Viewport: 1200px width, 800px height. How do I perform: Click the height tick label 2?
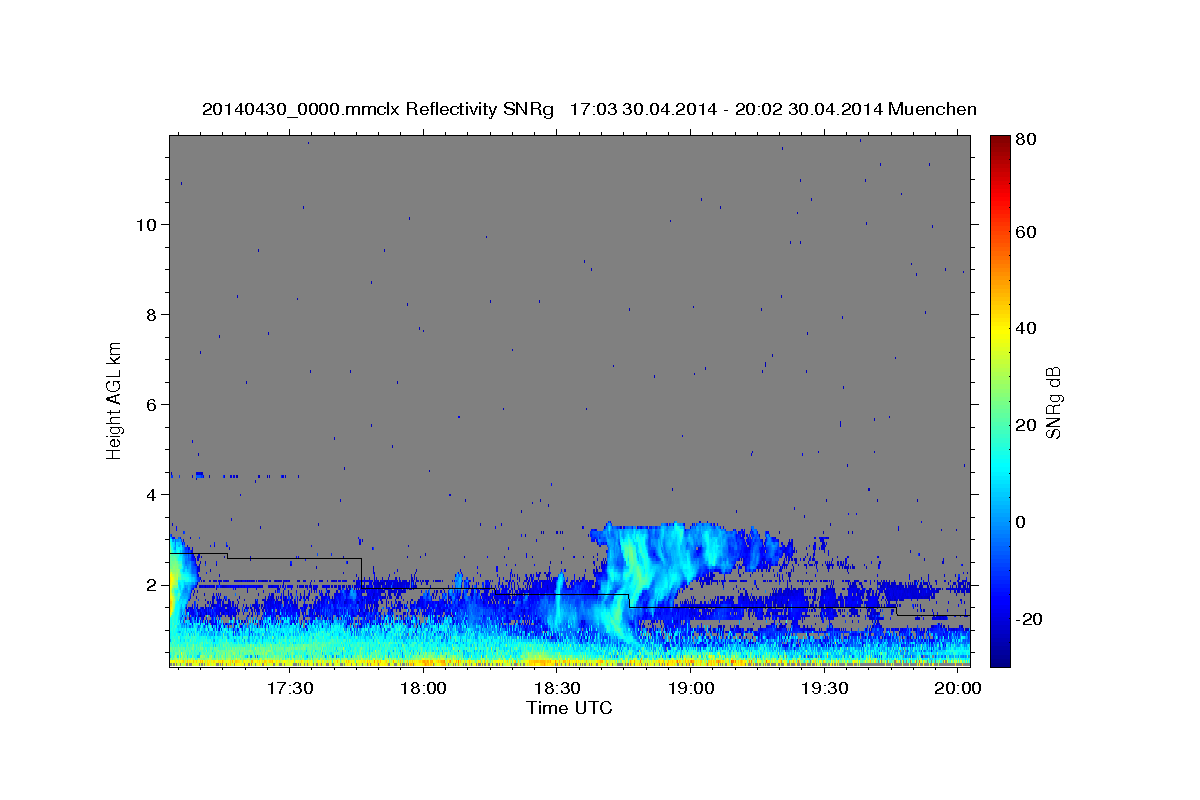[x=150, y=585]
